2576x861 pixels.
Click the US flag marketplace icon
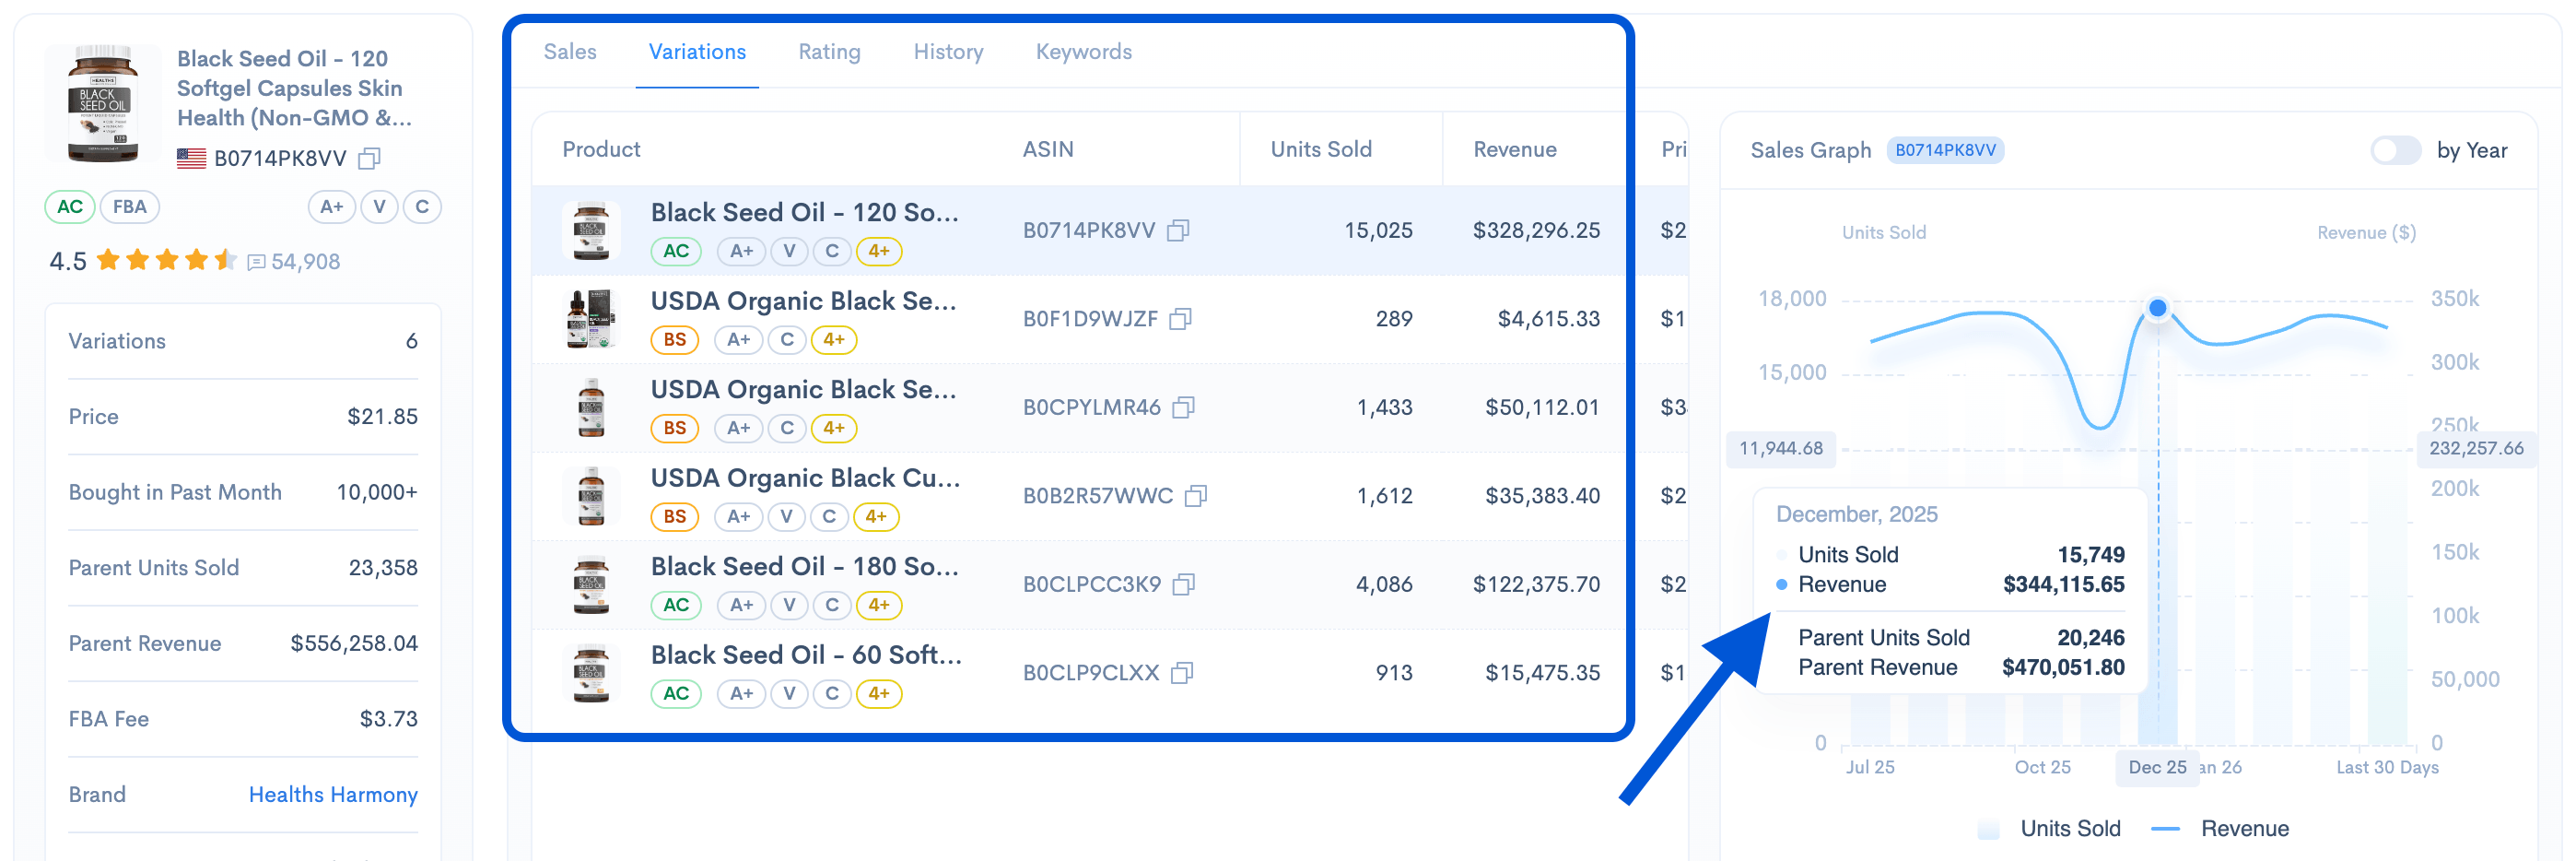[x=191, y=158]
